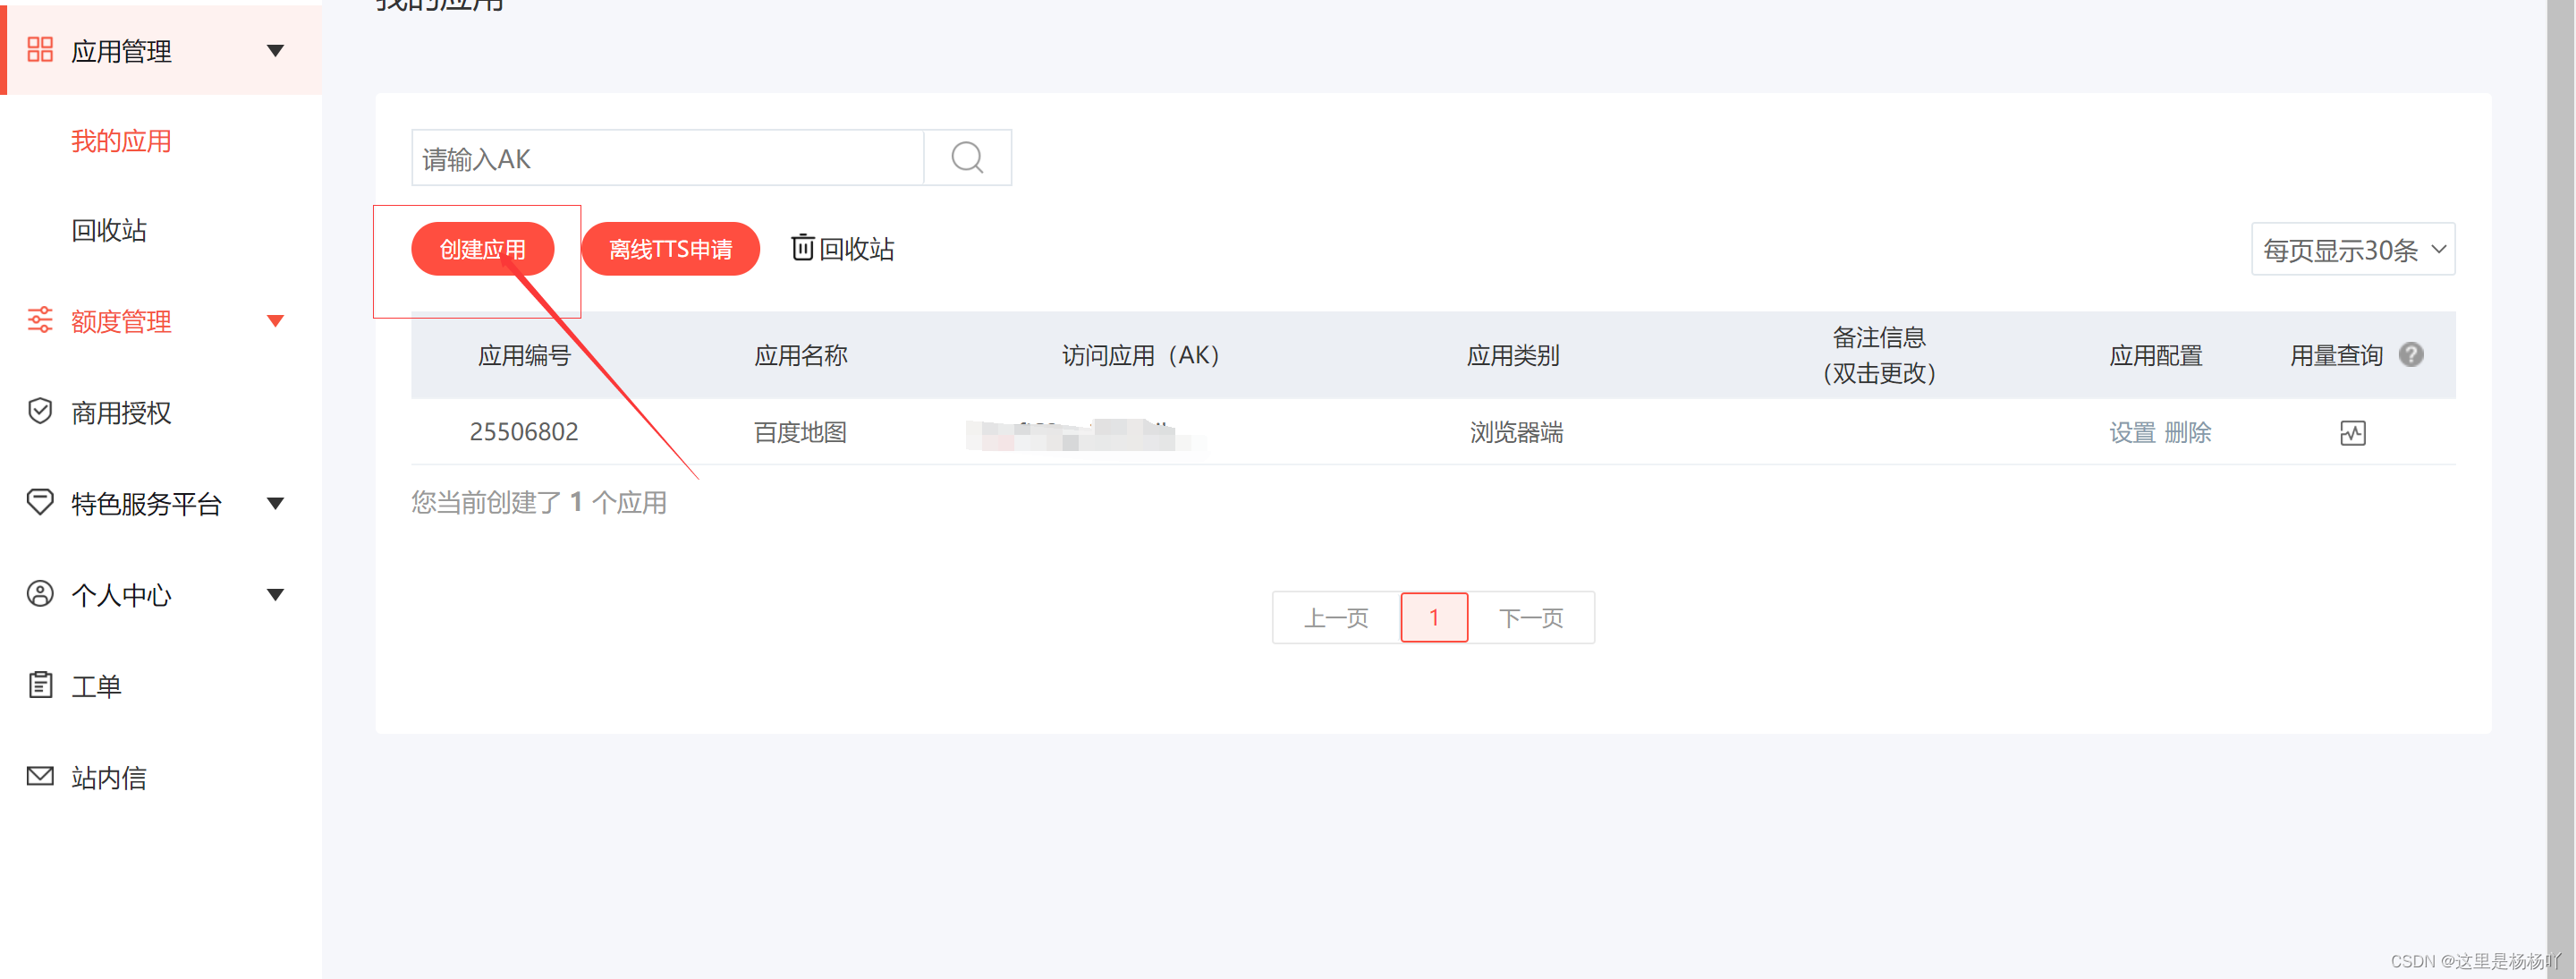
Task: Click the search magnifier icon
Action: [967, 158]
